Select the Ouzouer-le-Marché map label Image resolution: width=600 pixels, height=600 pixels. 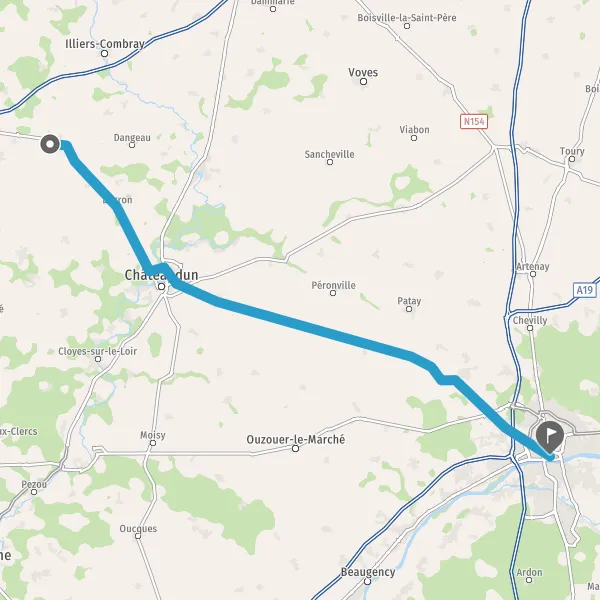point(295,440)
